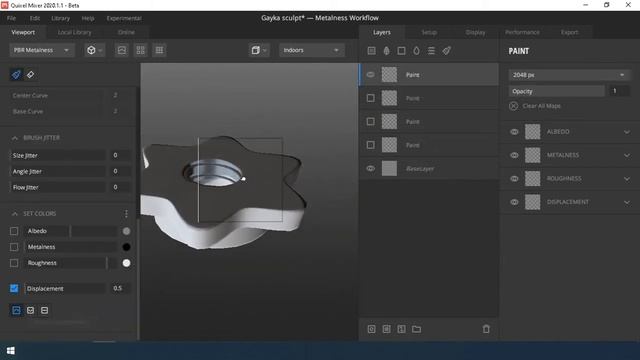Open the Indoors lighting dropdown
This screenshot has width=640, height=360.
click(311, 50)
